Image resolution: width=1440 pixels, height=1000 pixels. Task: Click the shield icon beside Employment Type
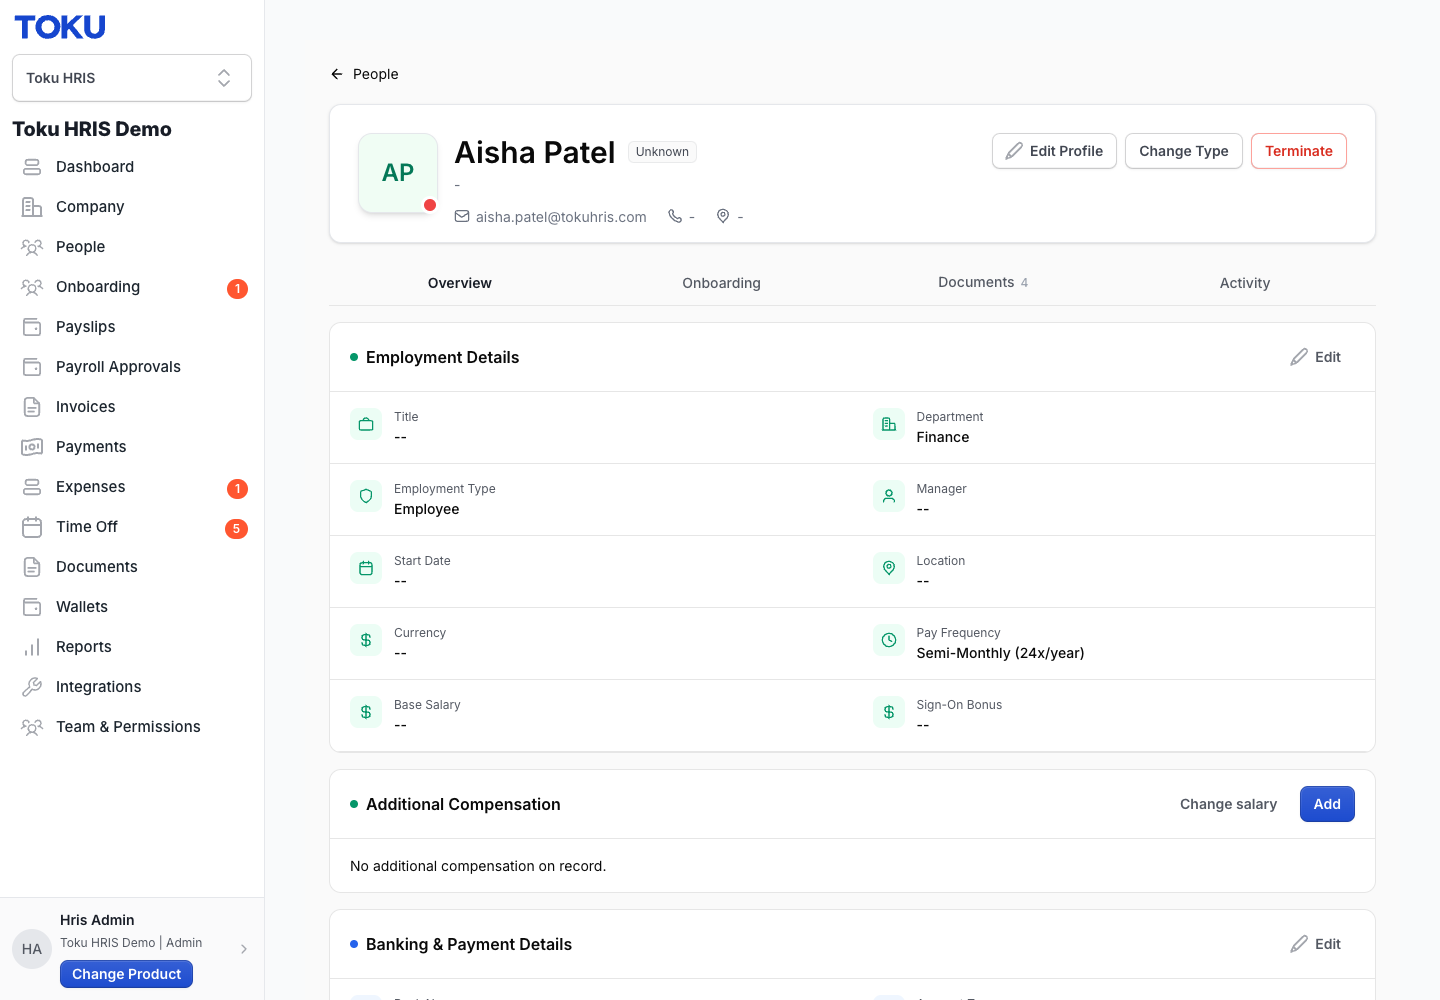(366, 496)
